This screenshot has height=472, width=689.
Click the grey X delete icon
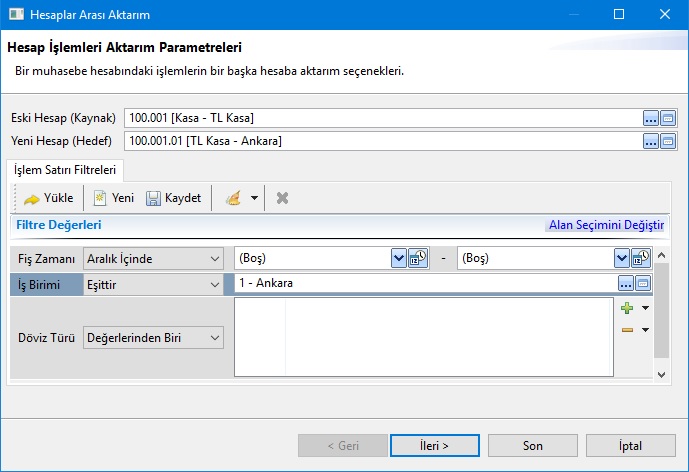point(282,198)
